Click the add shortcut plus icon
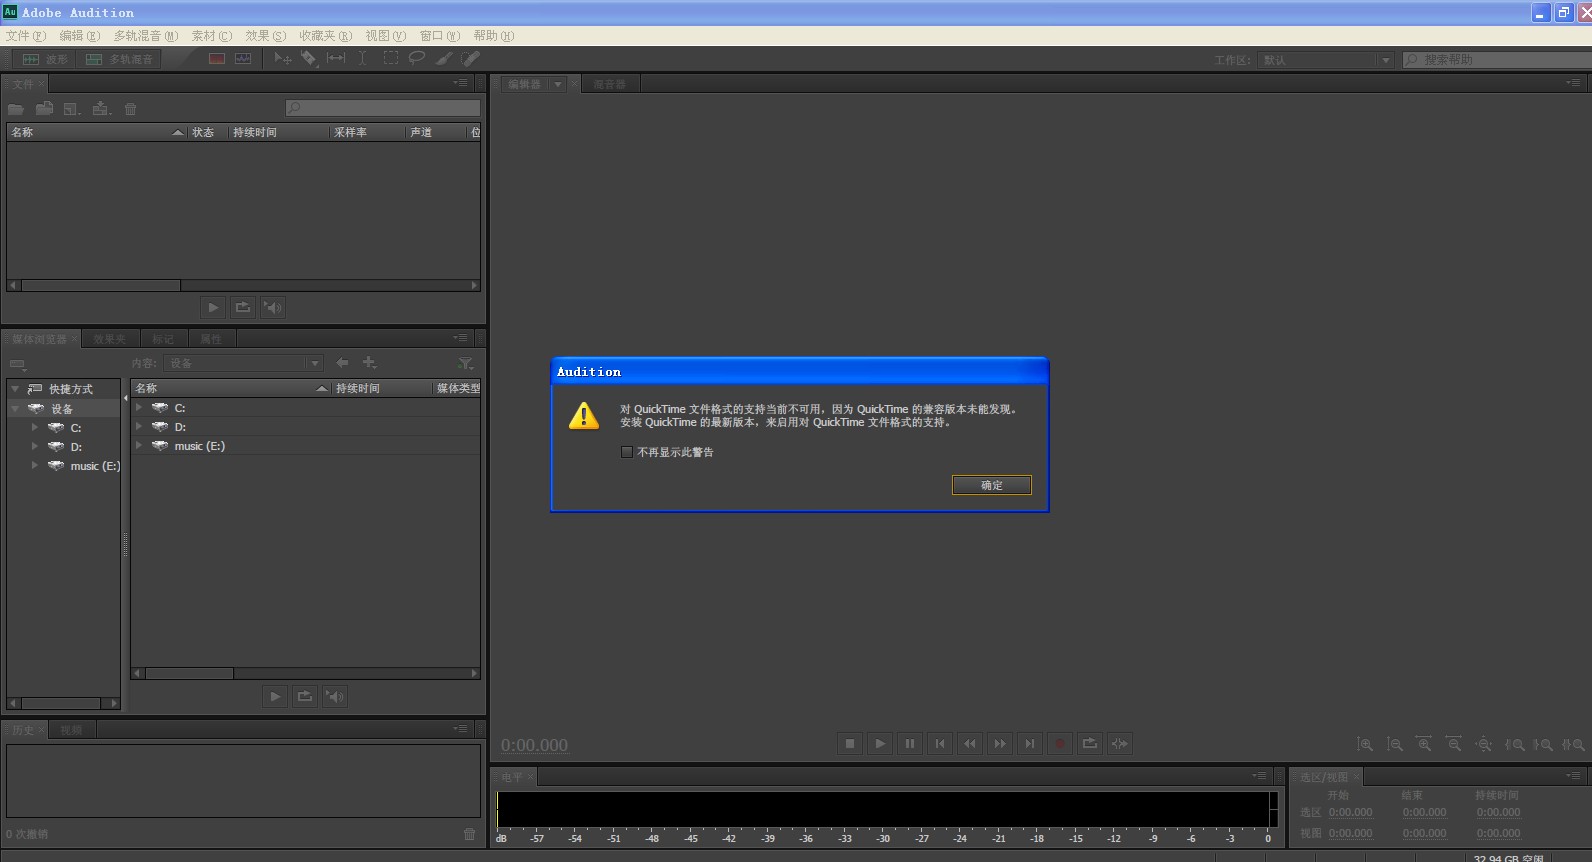This screenshot has height=862, width=1592. [x=369, y=363]
